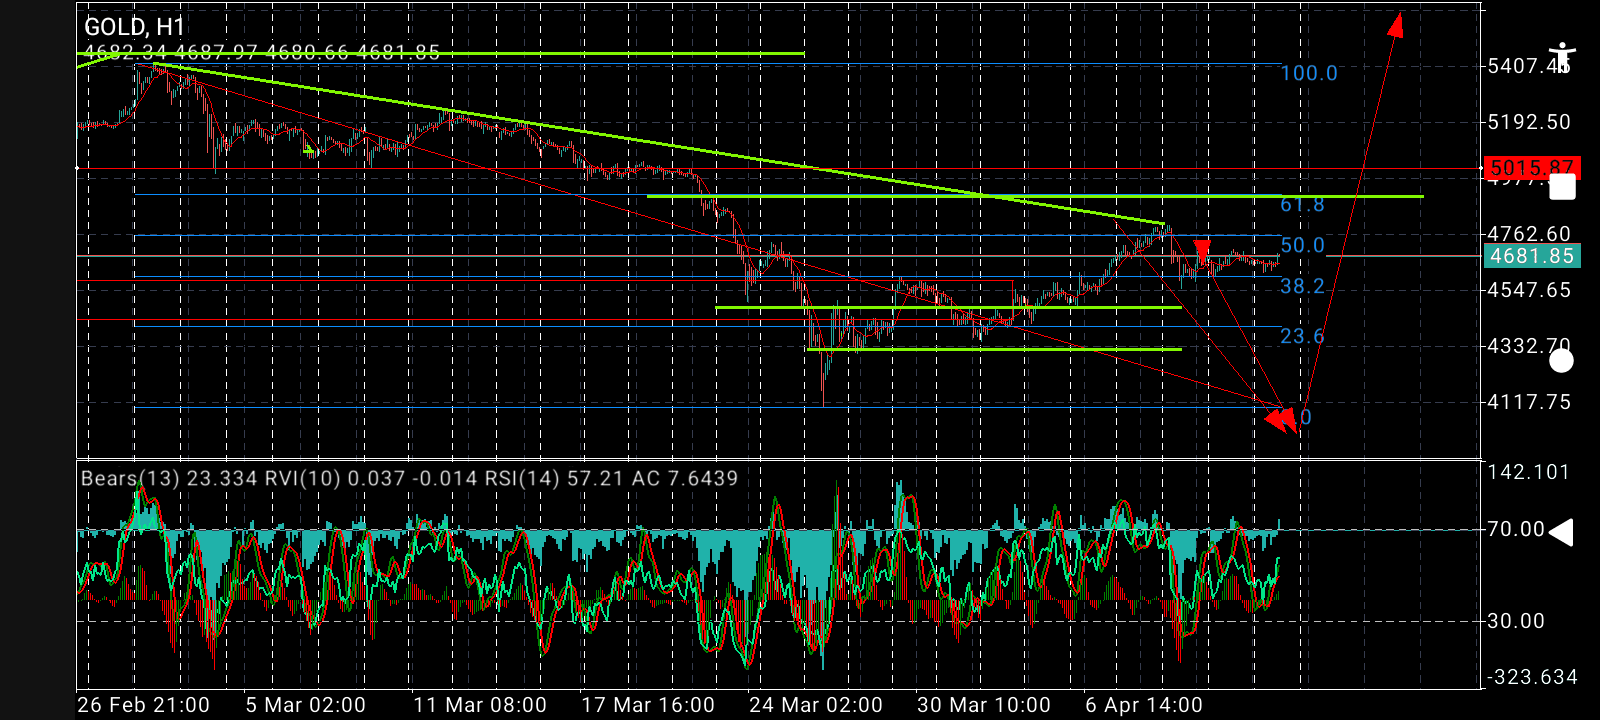The image size is (1600, 720).
Task: Tap the 30.00 indicator level label
Action: (1516, 621)
